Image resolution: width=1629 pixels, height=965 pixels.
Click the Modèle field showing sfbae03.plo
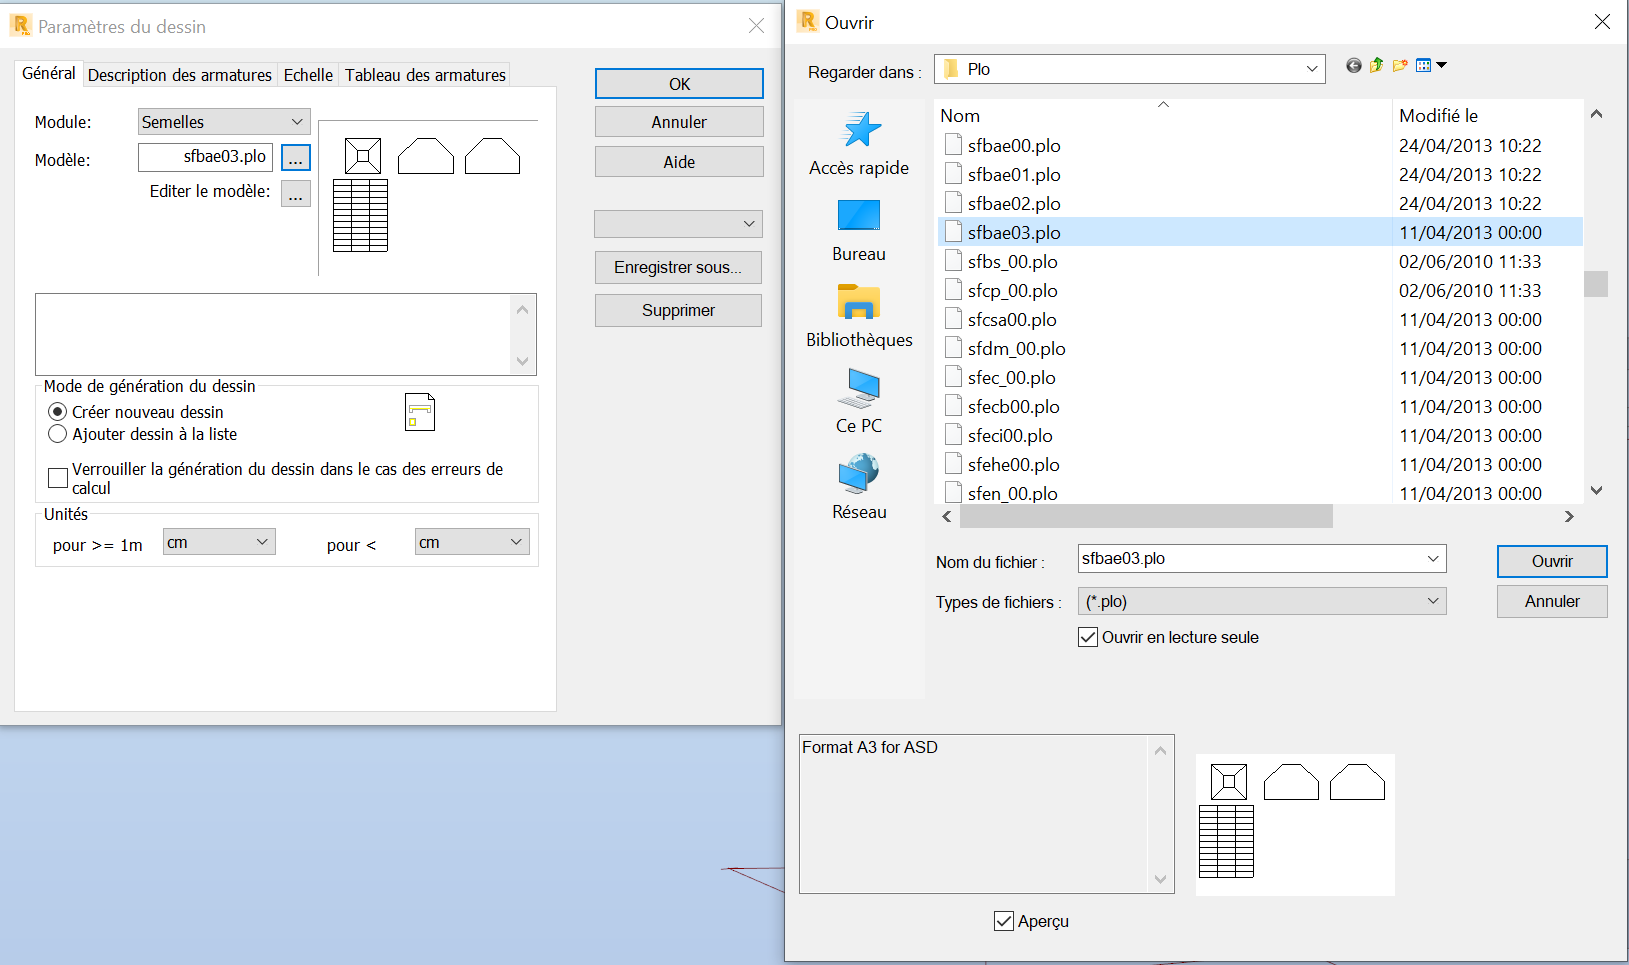pos(205,157)
